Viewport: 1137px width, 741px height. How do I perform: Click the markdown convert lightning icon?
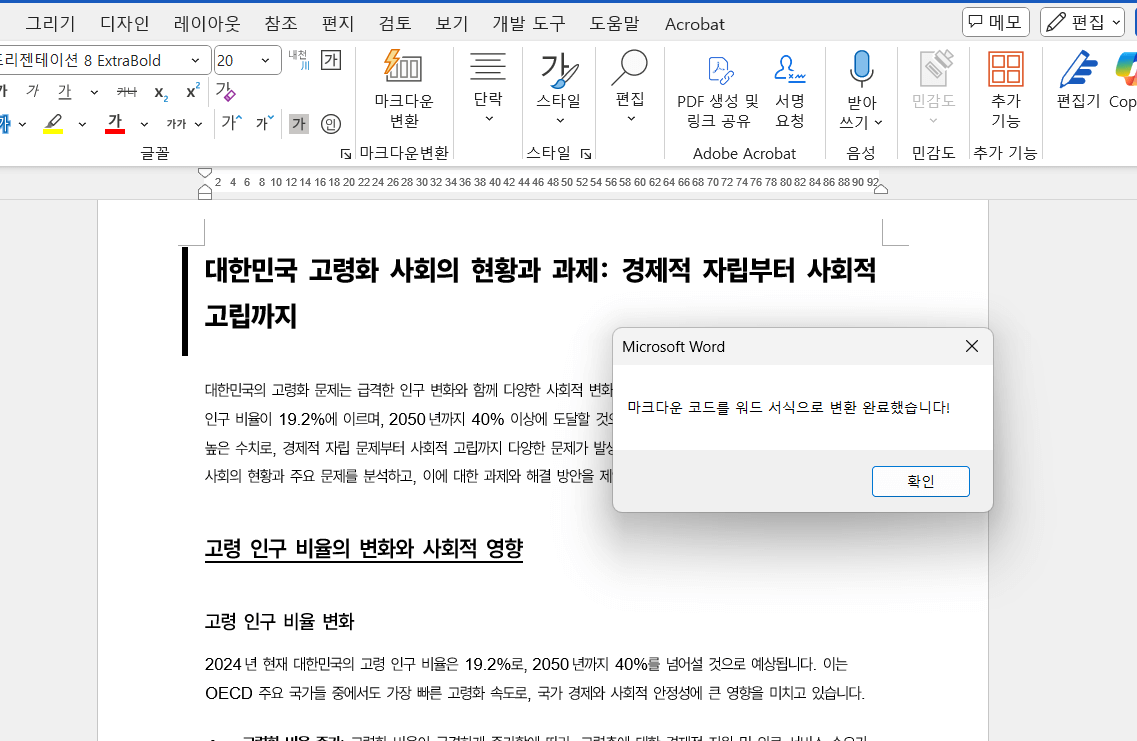403,67
